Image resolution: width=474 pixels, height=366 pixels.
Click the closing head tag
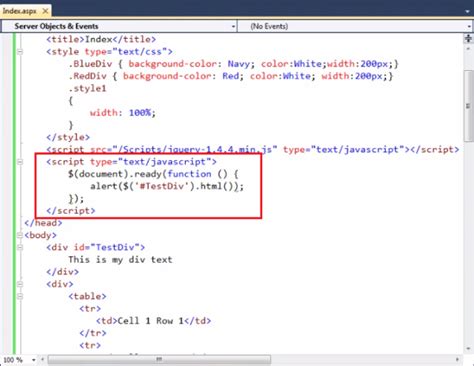coord(43,223)
